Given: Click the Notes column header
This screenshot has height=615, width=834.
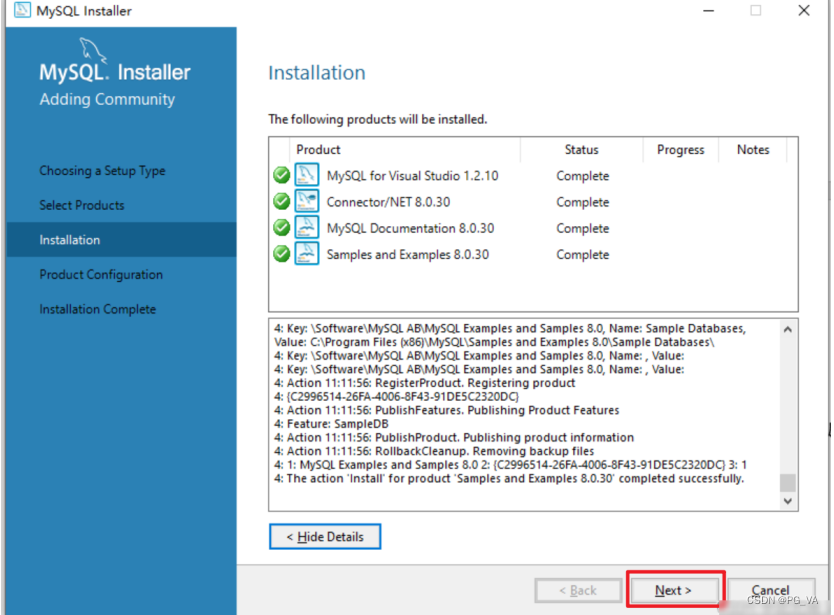Looking at the screenshot, I should coord(753,149).
